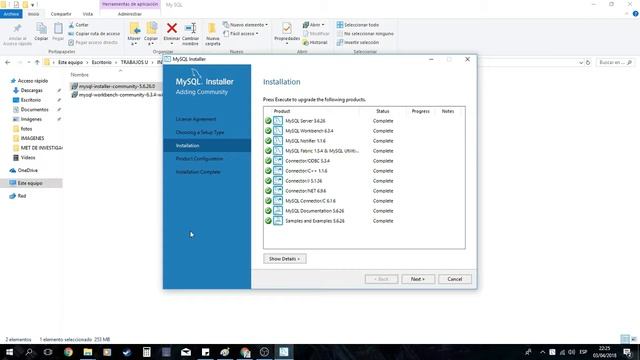Open the Nuevo elemento dropdown
640x360 pixels.
click(246, 25)
